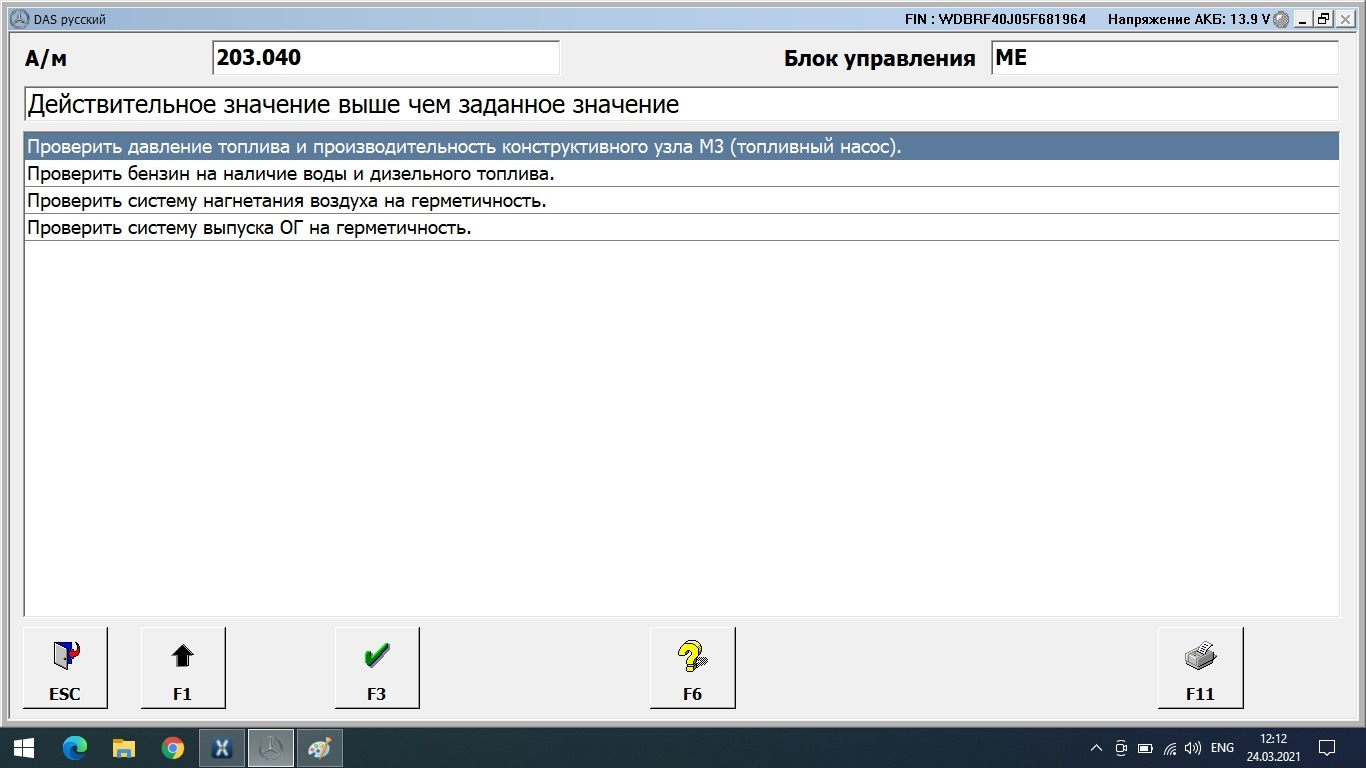Select the row about water and diesel in petrol
Viewport: 1366px width, 768px height.
[x=681, y=174]
